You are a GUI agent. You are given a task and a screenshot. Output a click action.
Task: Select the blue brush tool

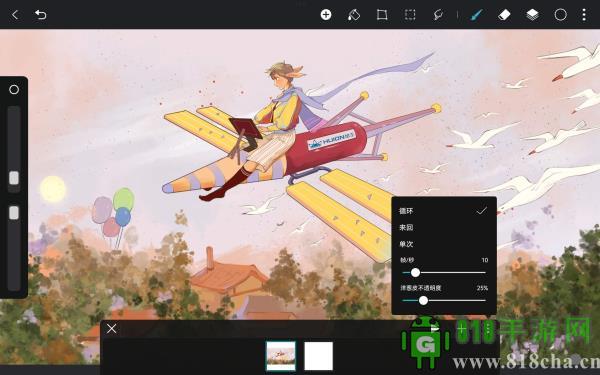click(476, 15)
